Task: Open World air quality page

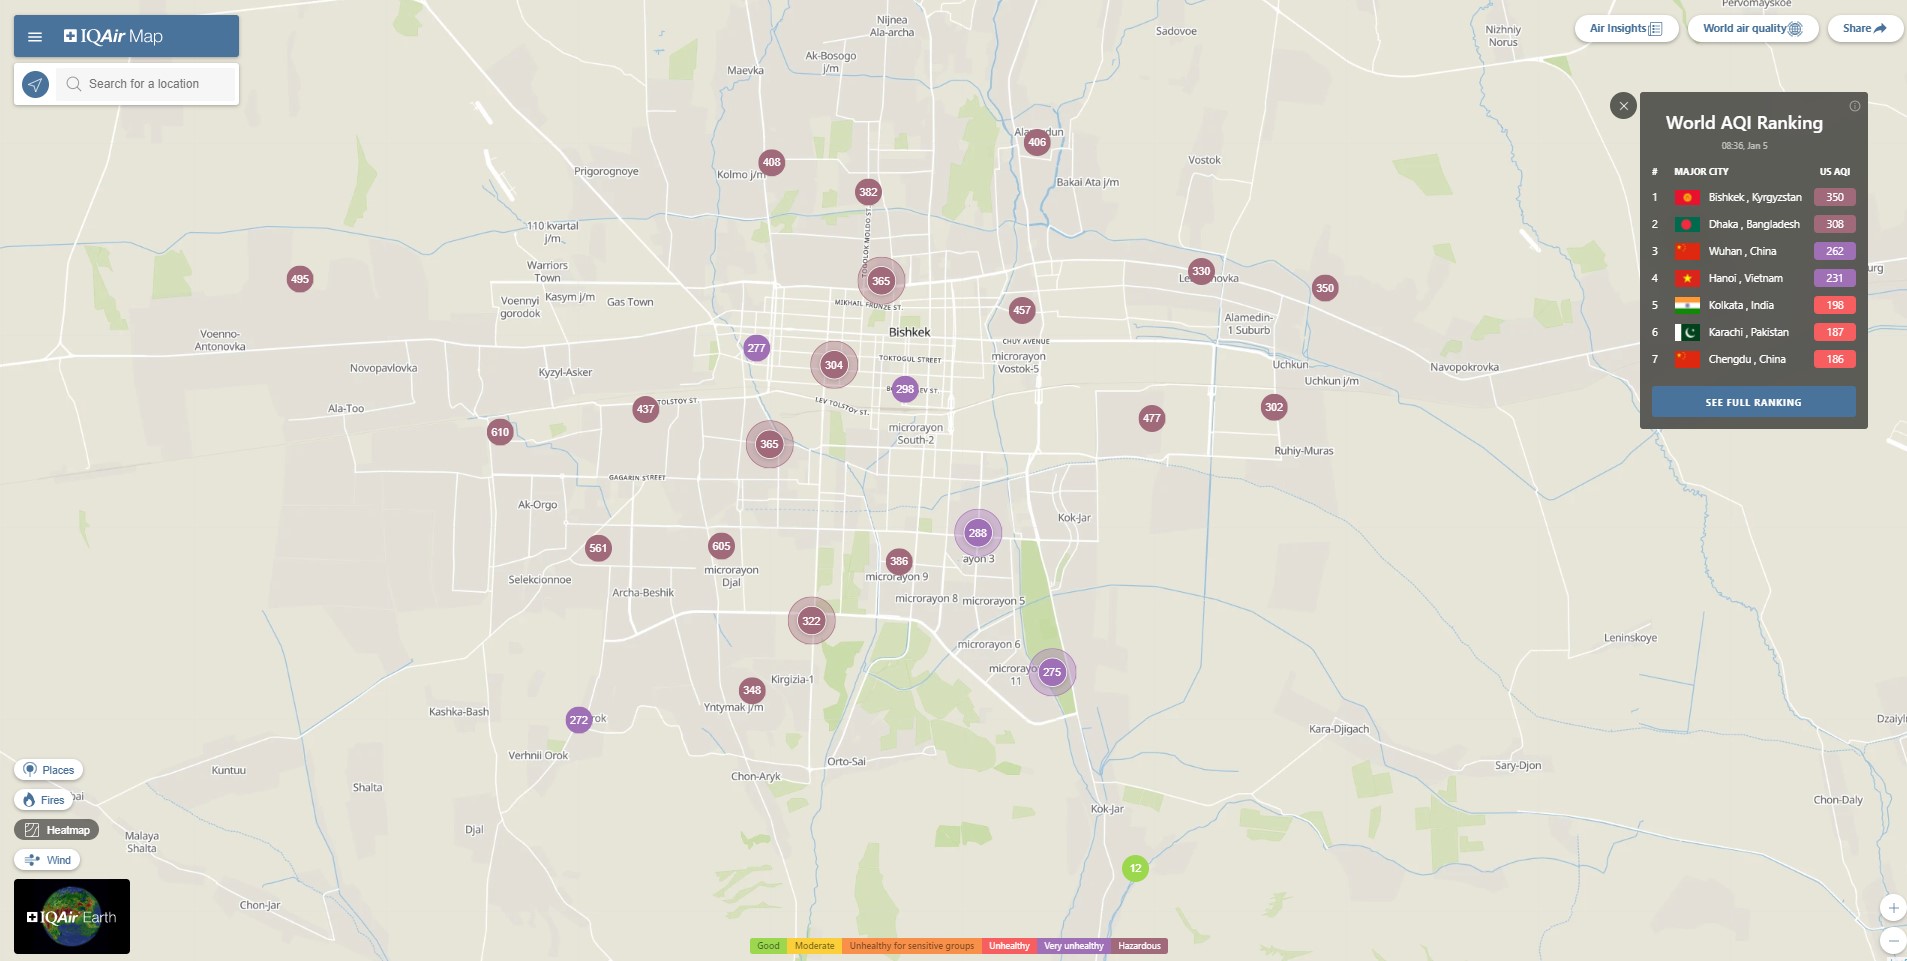Action: coord(1752,29)
